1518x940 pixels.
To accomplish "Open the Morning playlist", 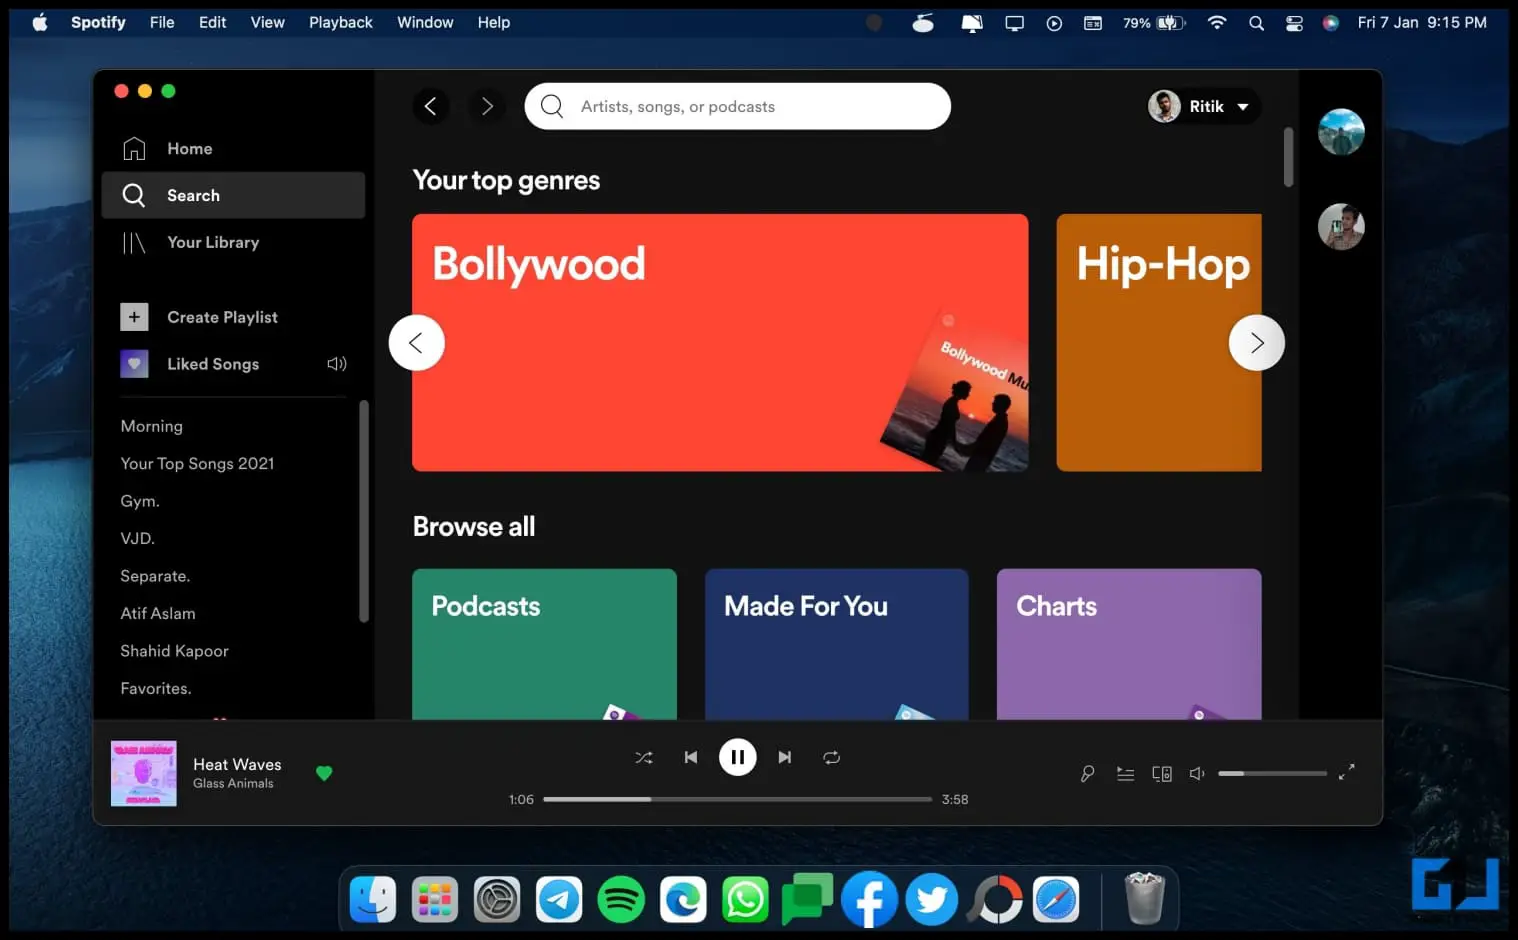I will pyautogui.click(x=152, y=426).
